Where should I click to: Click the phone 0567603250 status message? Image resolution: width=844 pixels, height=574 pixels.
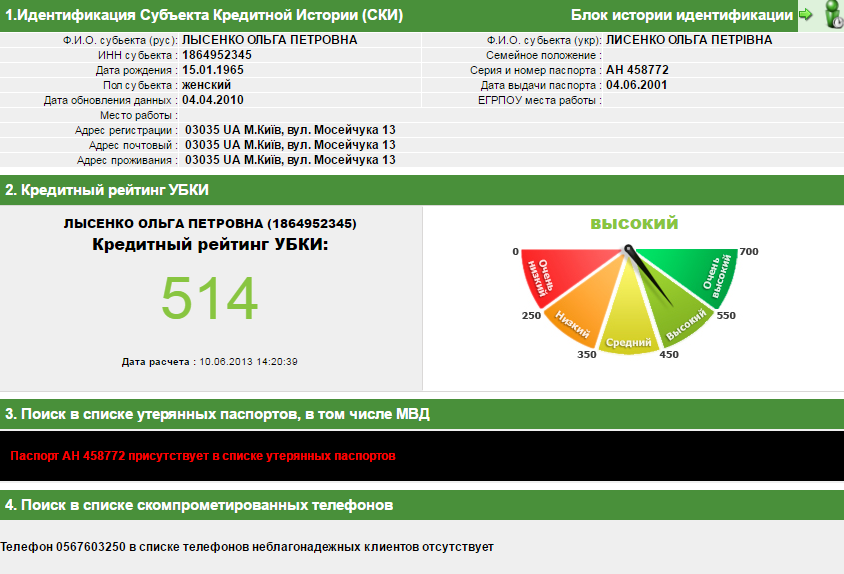click(x=247, y=547)
